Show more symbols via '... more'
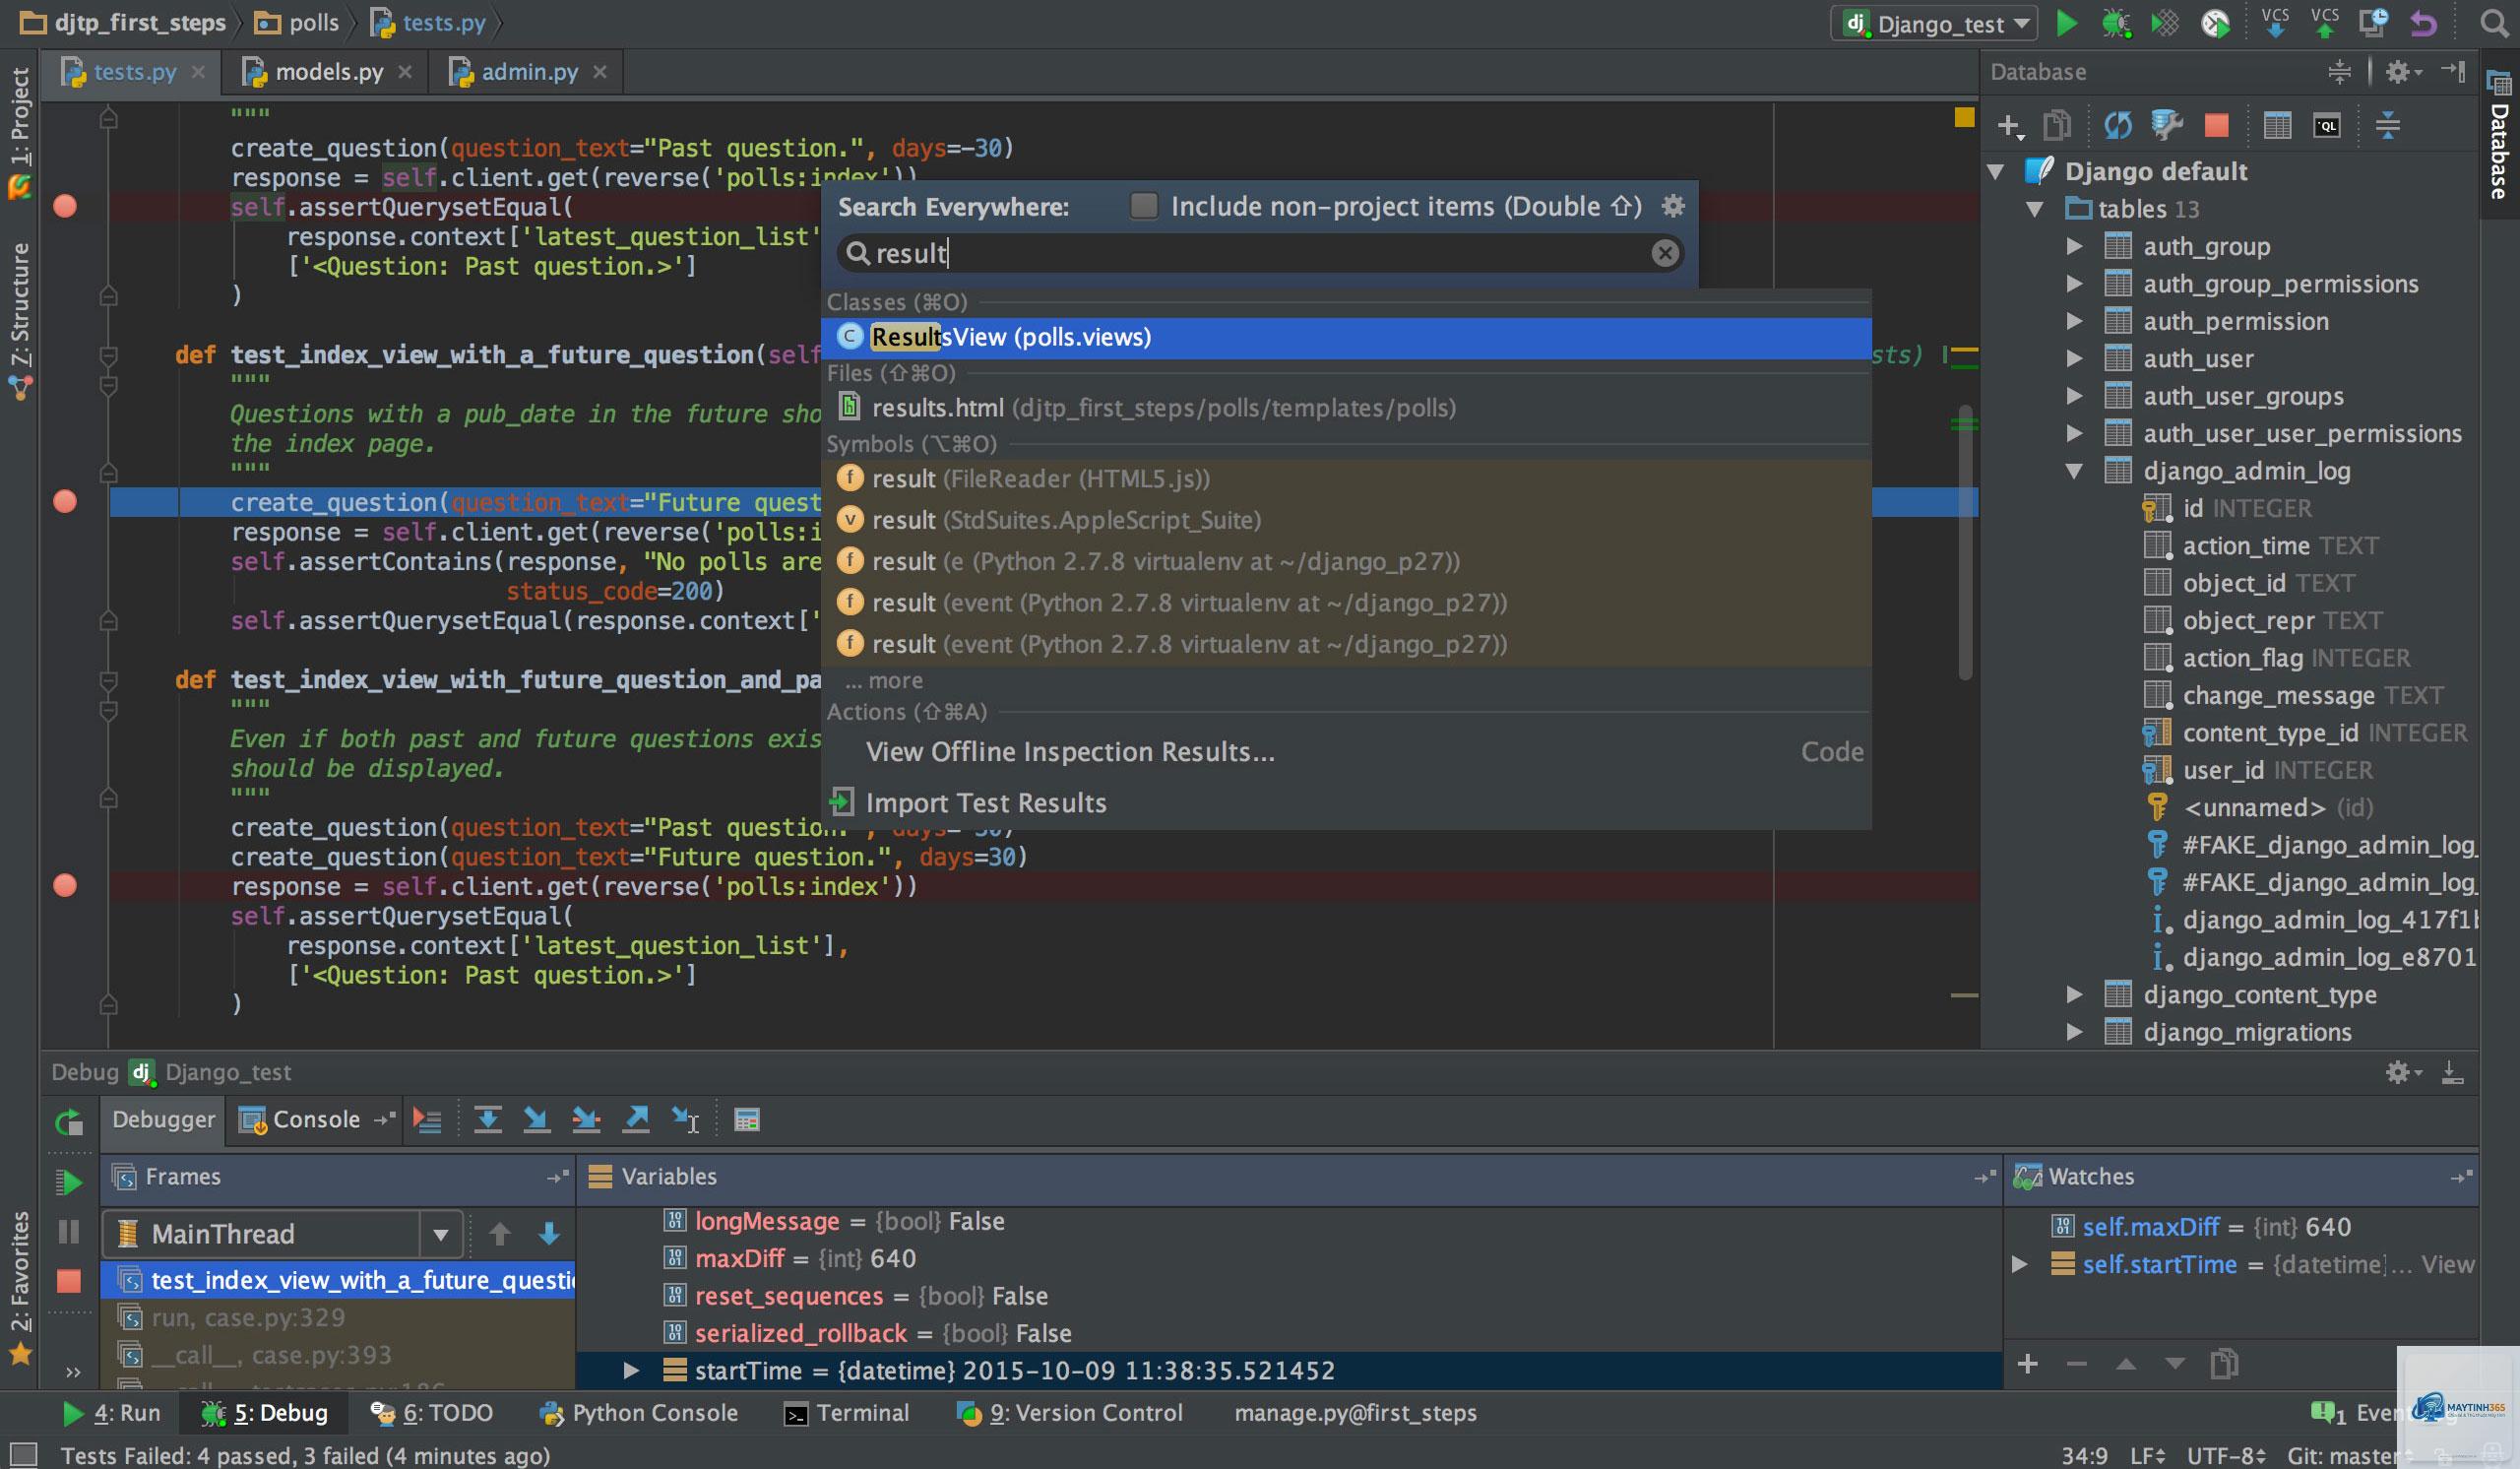This screenshot has height=1469, width=2520. (885, 681)
